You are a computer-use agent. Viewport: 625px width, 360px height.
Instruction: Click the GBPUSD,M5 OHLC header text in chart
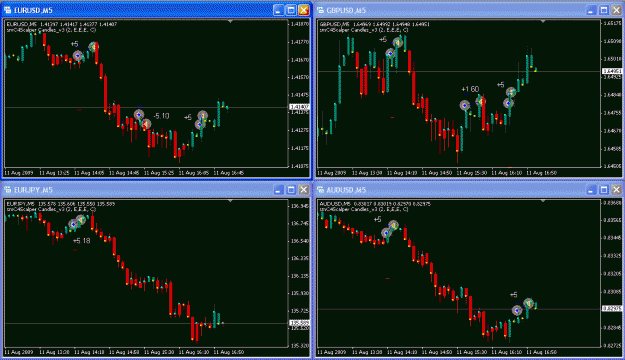(x=374, y=24)
